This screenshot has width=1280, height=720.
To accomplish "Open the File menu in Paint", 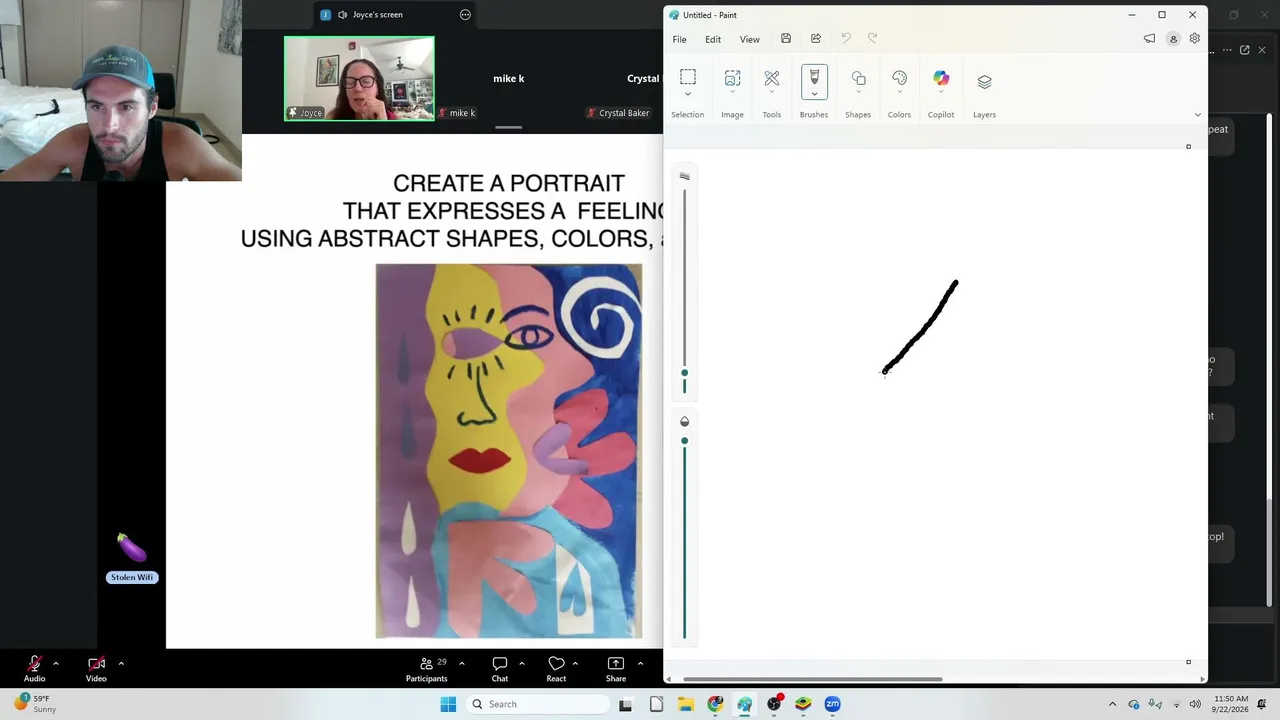I will click(679, 39).
